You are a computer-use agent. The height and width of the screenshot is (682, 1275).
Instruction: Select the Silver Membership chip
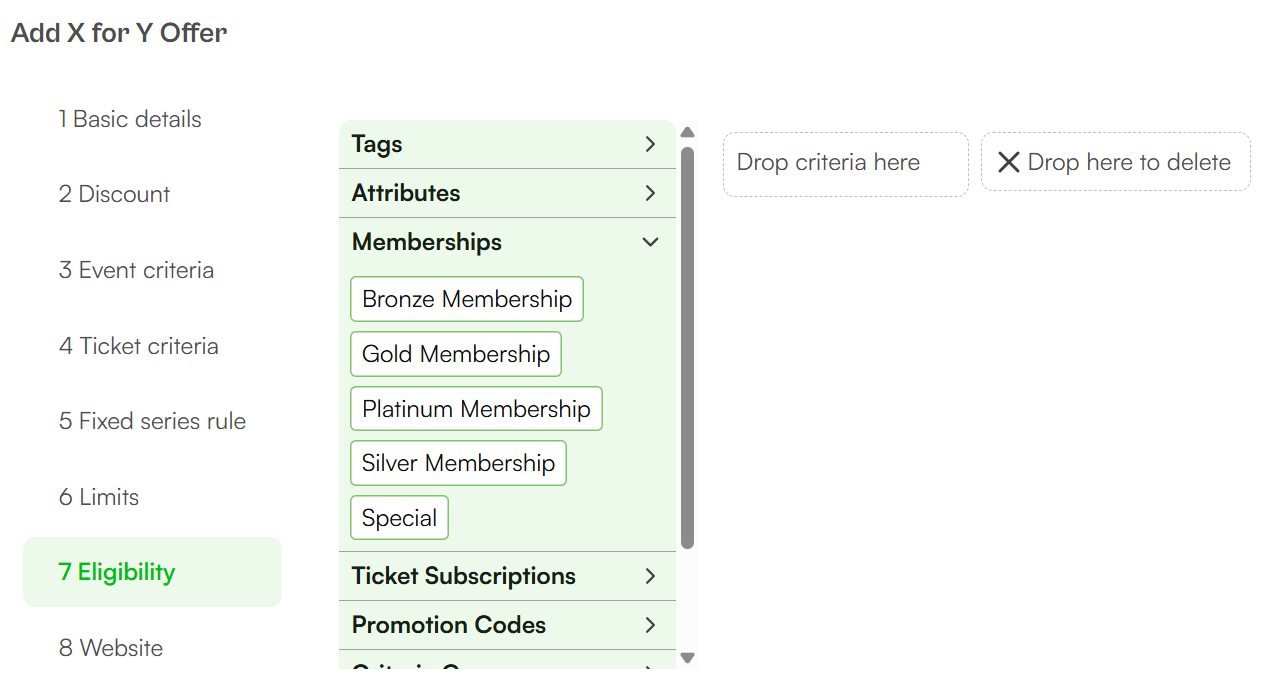tap(458, 463)
